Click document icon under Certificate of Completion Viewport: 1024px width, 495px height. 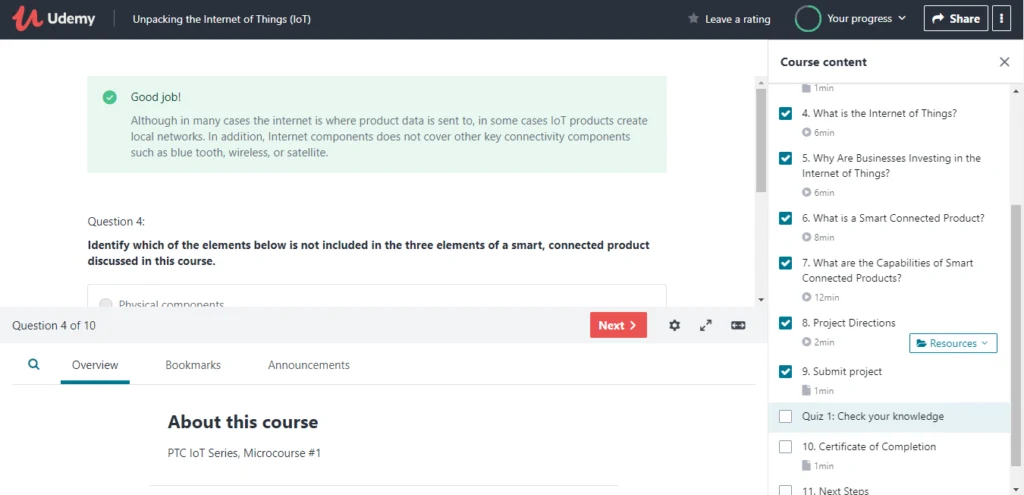tap(807, 466)
